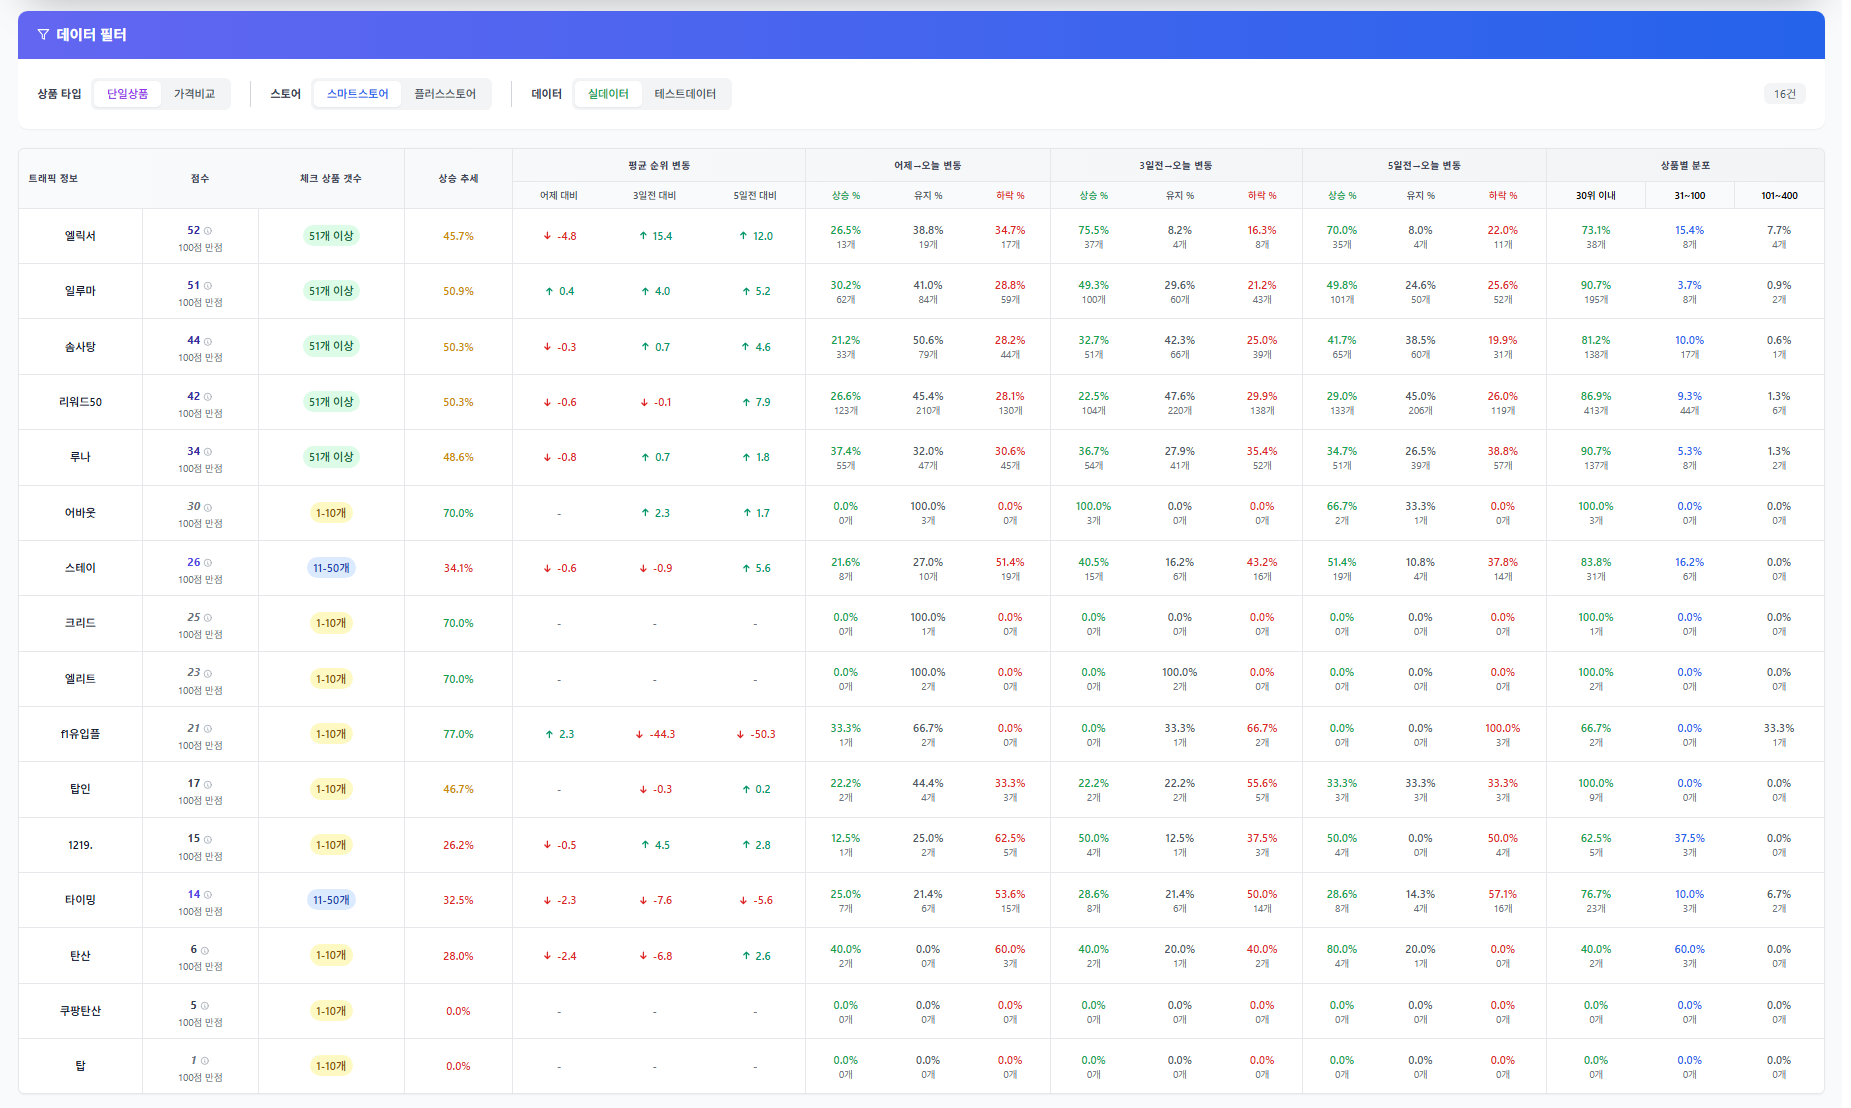Select the 실데이터 data option
Screen dimensions: 1851x1108
[608, 94]
